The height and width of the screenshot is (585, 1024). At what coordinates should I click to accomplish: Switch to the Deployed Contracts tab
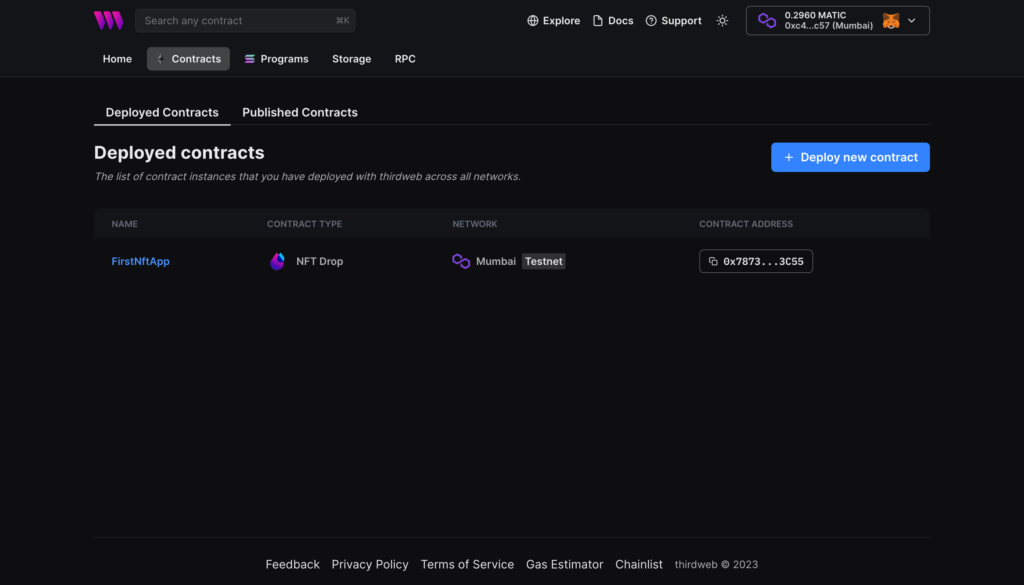(x=162, y=112)
